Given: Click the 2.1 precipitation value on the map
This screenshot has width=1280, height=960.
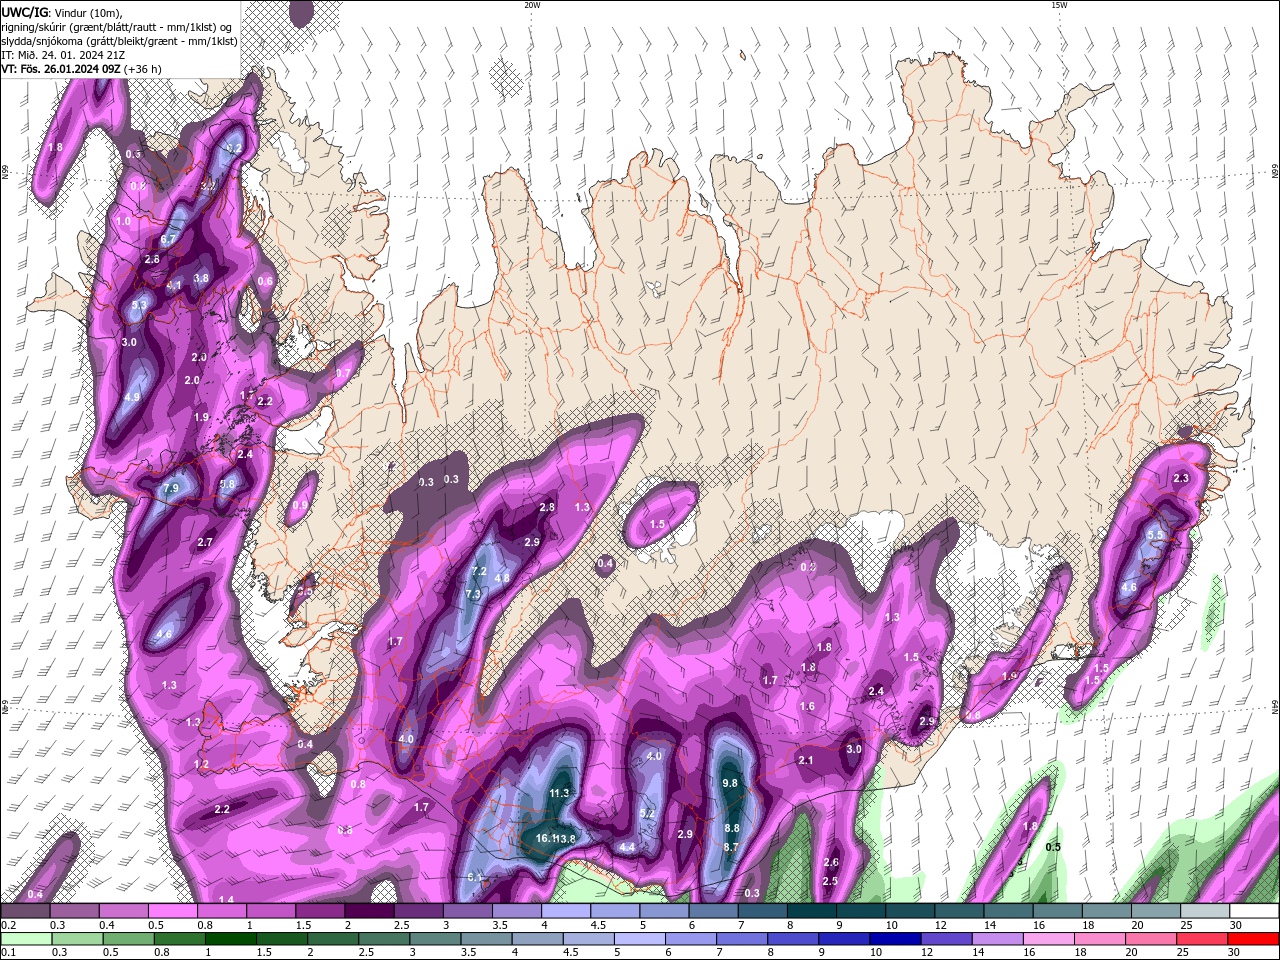Looking at the screenshot, I should (806, 760).
